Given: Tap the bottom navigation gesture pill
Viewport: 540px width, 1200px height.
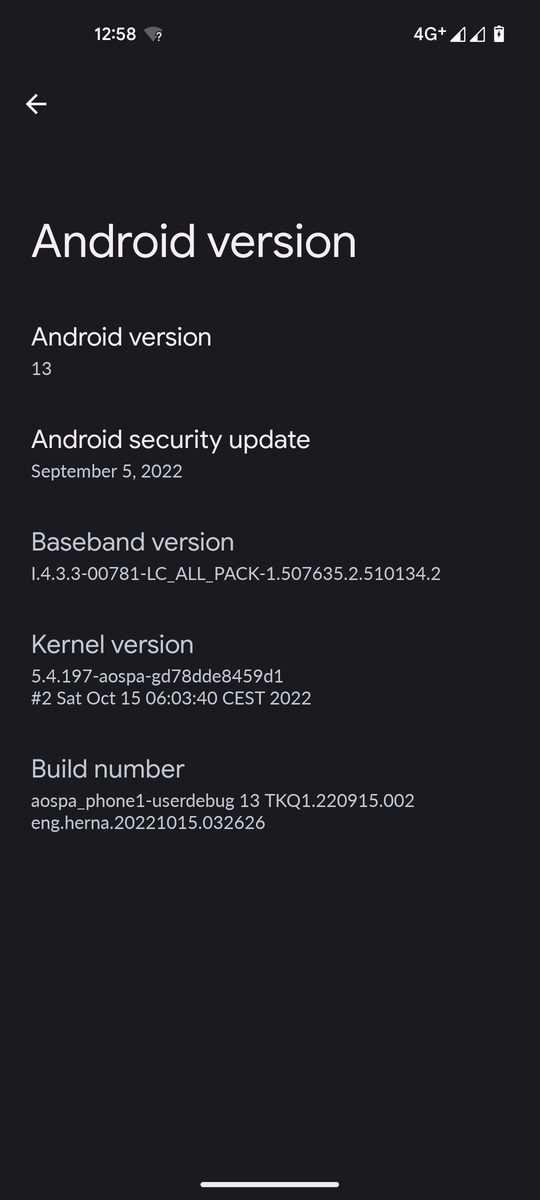Looking at the screenshot, I should (x=270, y=1185).
